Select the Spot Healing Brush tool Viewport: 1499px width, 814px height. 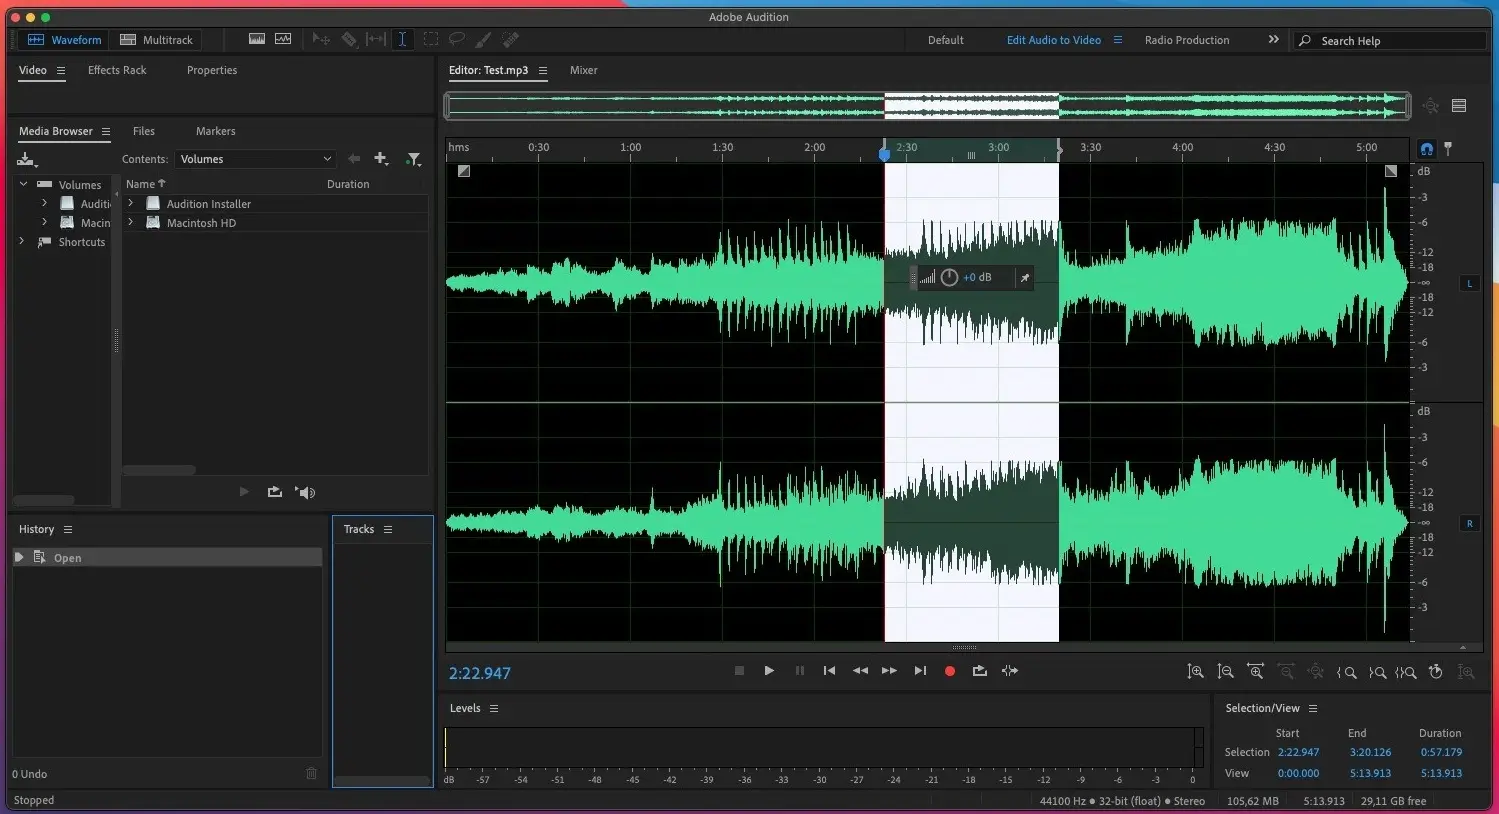pos(510,40)
